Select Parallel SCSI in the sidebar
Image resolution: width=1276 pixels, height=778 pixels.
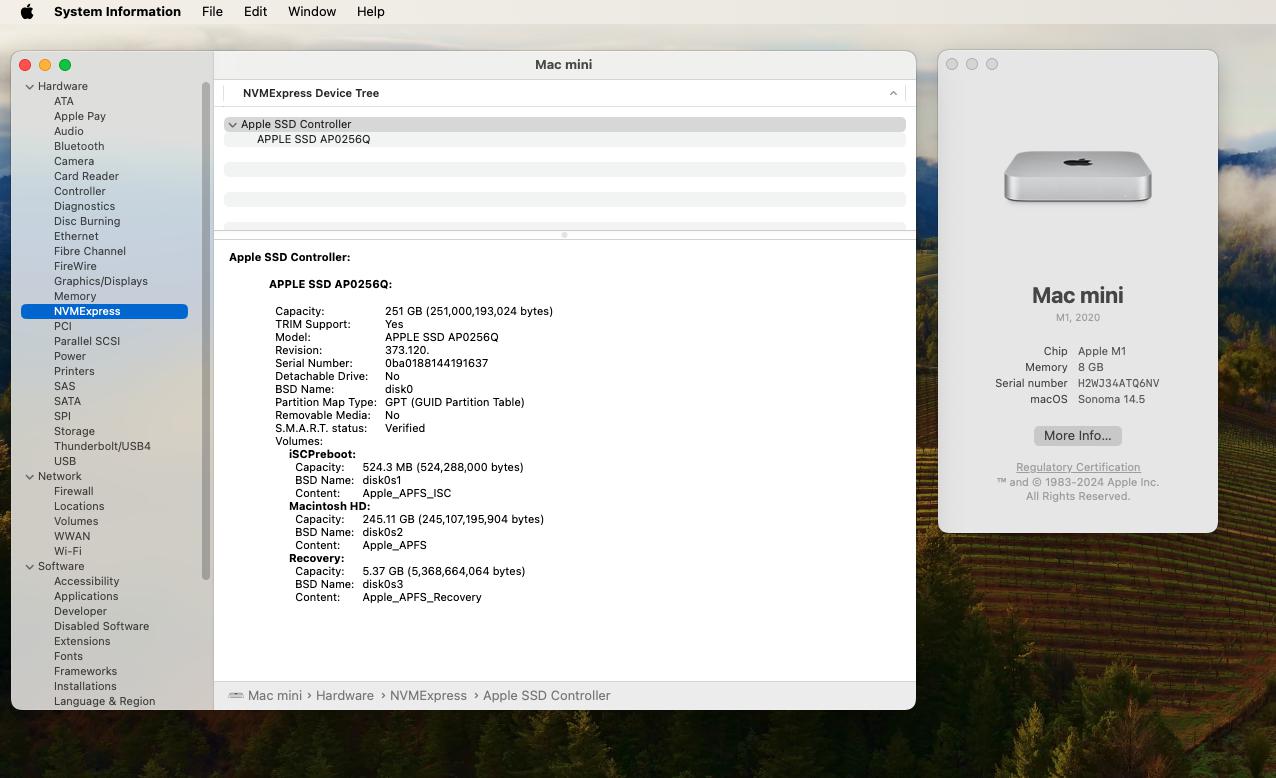[x=87, y=341]
